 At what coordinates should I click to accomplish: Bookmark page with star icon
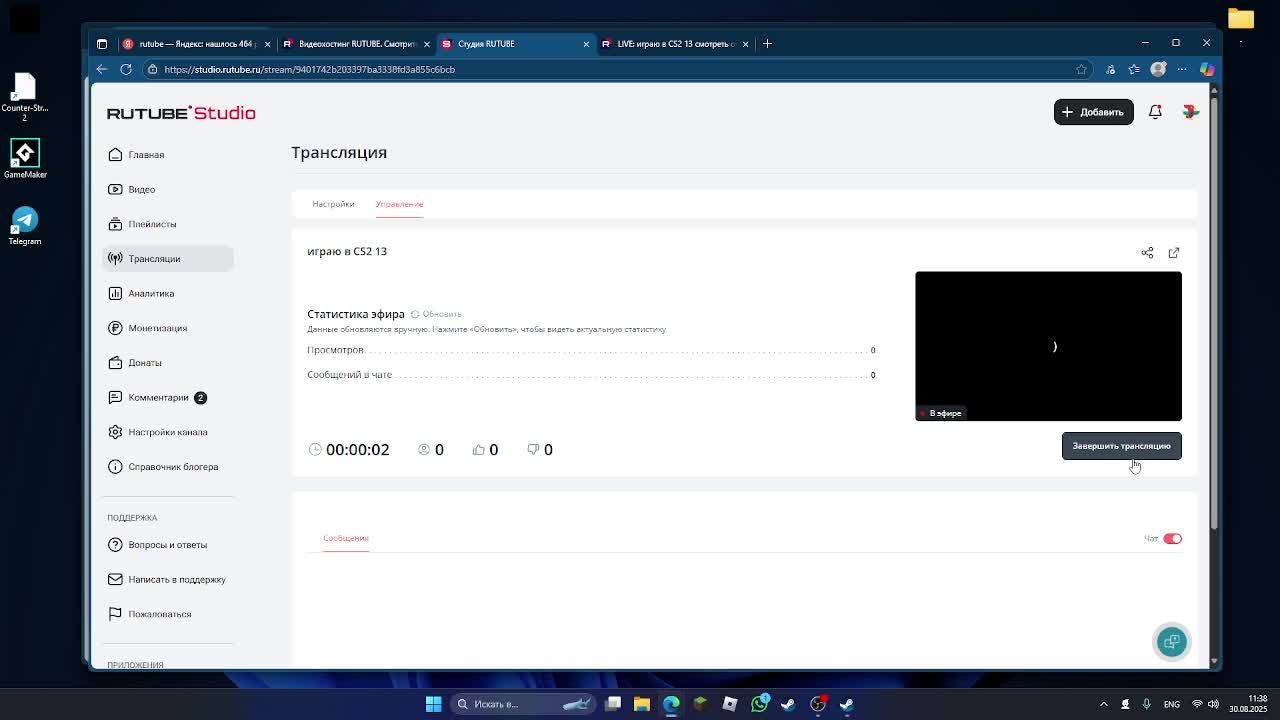coord(1081,69)
